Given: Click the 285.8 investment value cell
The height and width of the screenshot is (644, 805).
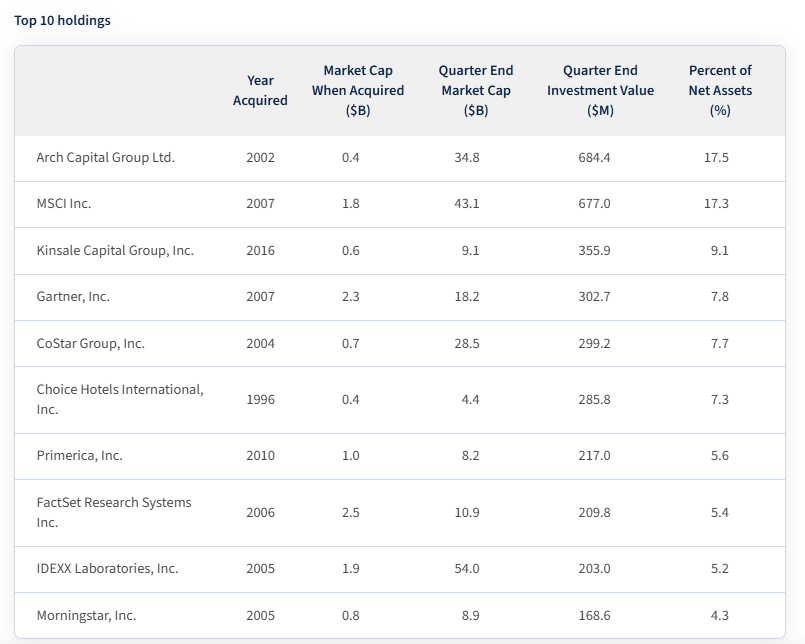Looking at the screenshot, I should click(595, 400).
